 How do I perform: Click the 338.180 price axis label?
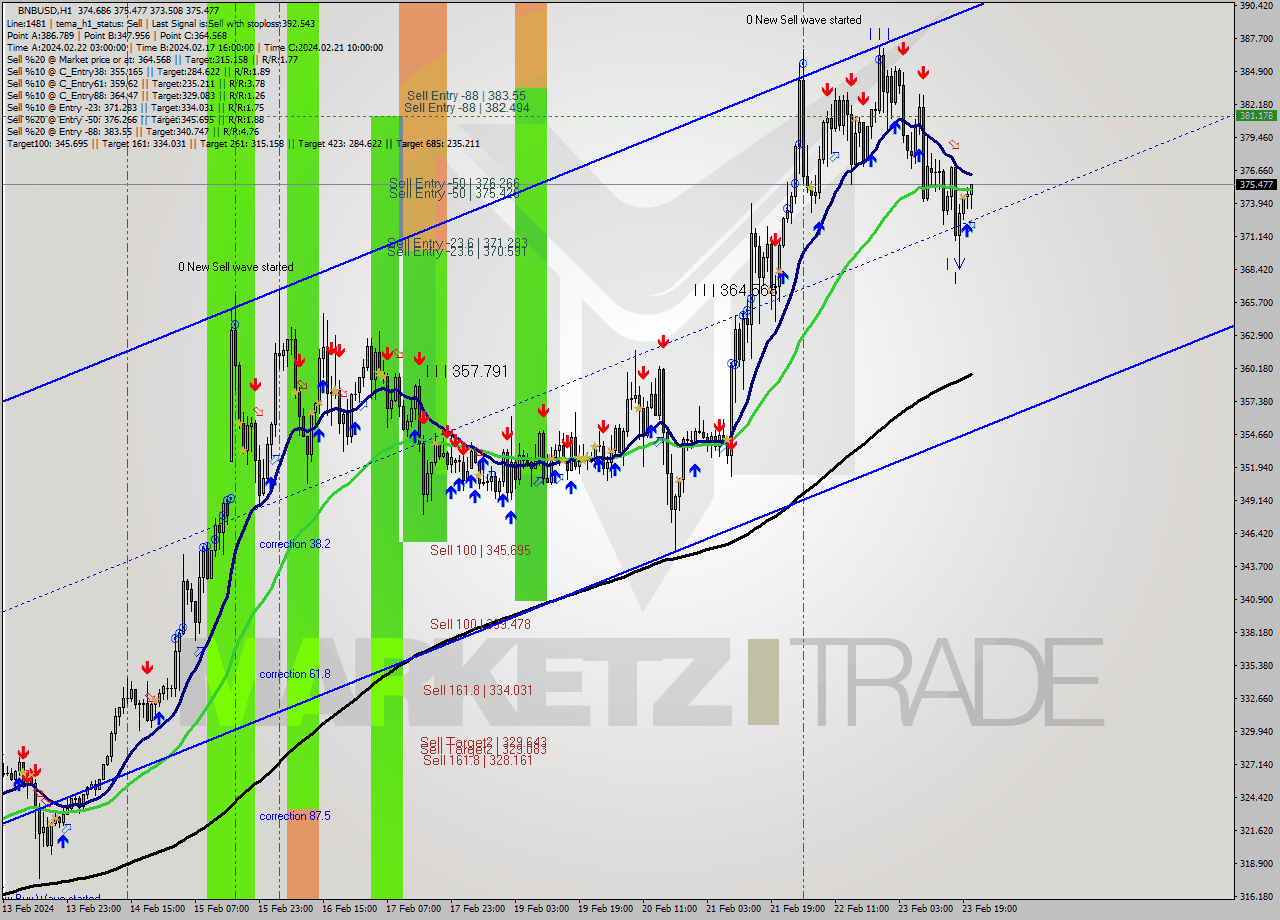(x=1256, y=632)
